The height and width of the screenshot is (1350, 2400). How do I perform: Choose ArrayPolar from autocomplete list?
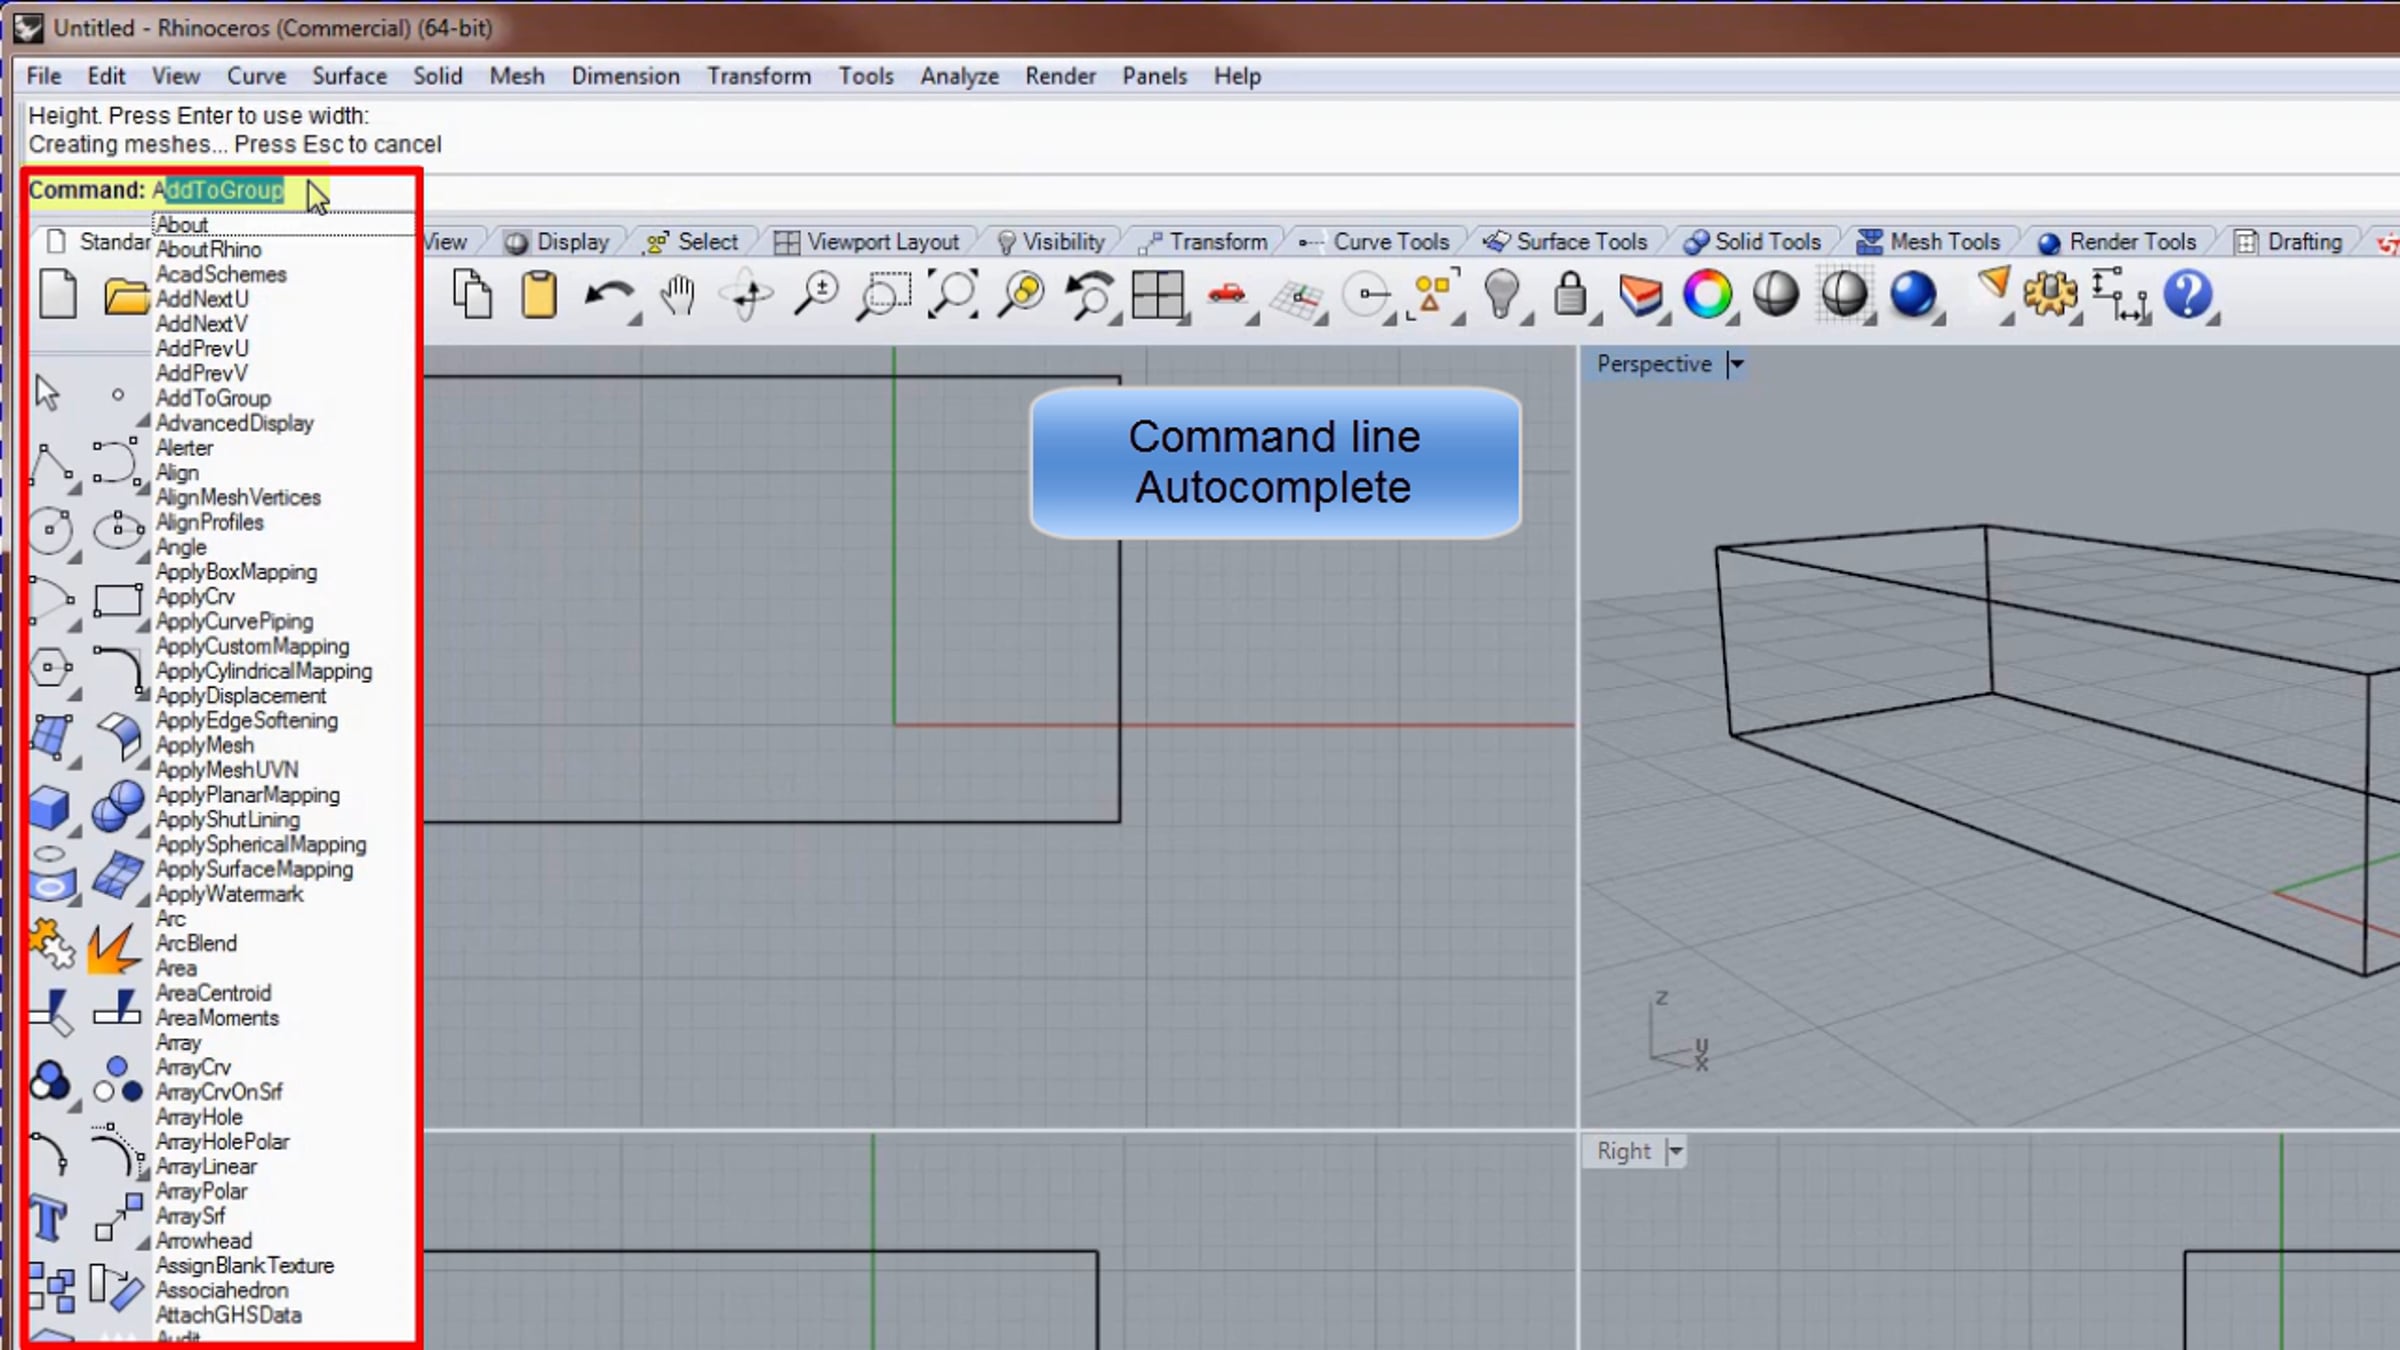(201, 1191)
